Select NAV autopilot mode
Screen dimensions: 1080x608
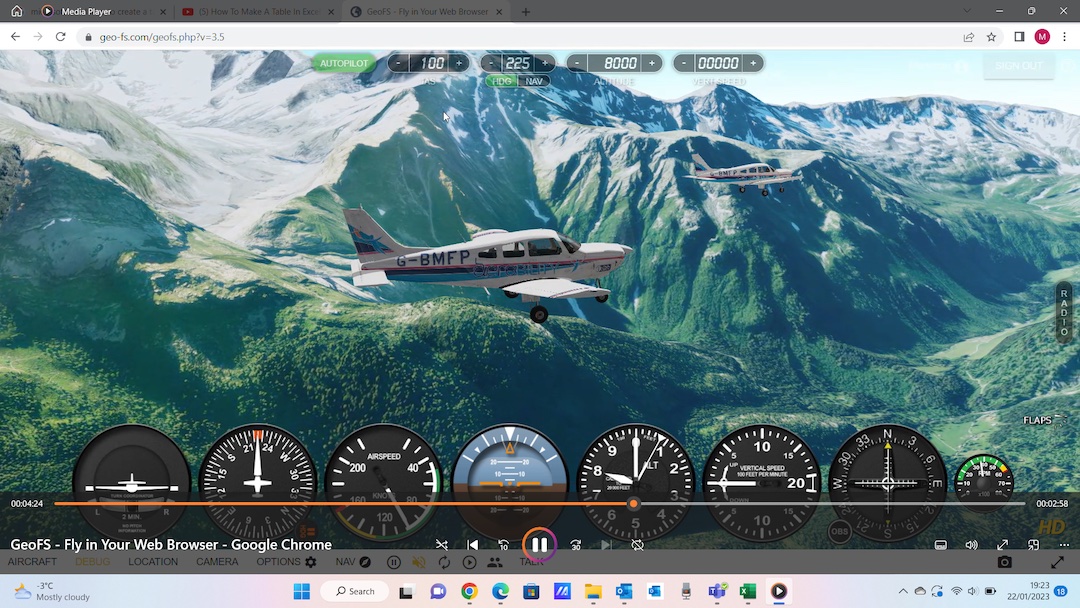(534, 81)
